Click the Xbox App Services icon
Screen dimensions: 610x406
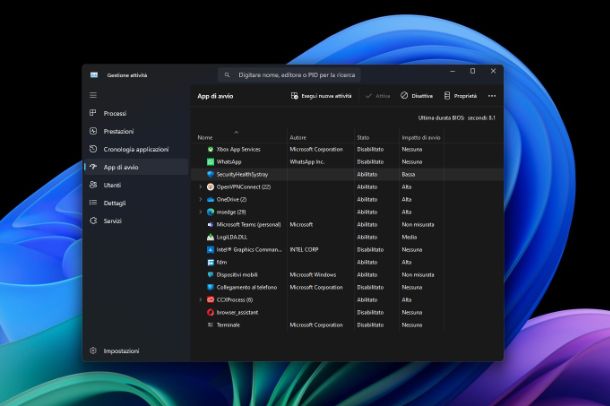210,149
